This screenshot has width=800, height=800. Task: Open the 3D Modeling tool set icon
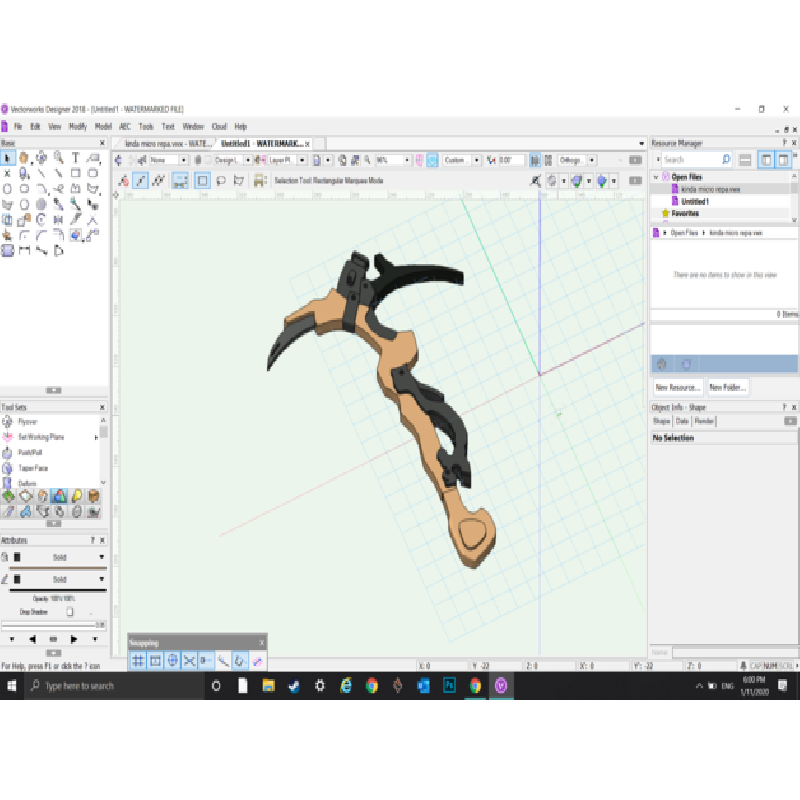click(59, 496)
